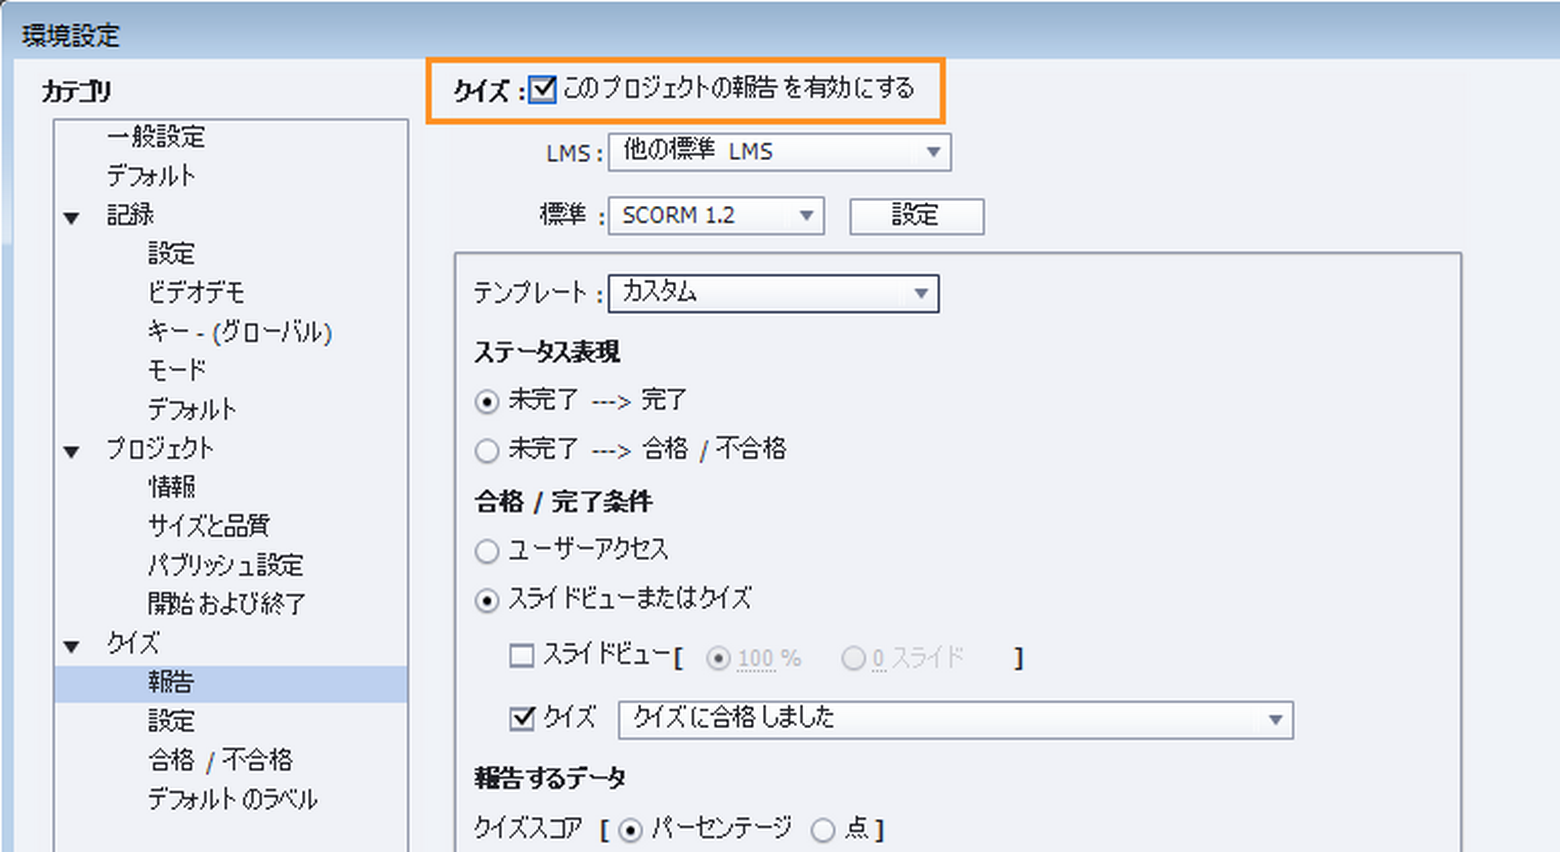Open the テンプレート dropdown set to カスタム

pyautogui.click(x=920, y=293)
